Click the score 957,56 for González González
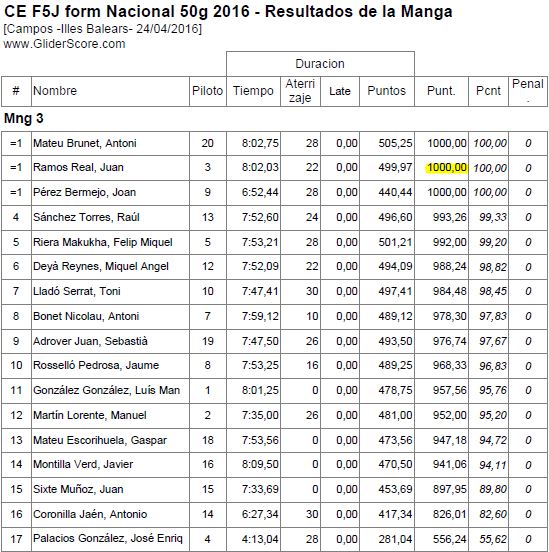This screenshot has height=552, width=549. click(450, 390)
